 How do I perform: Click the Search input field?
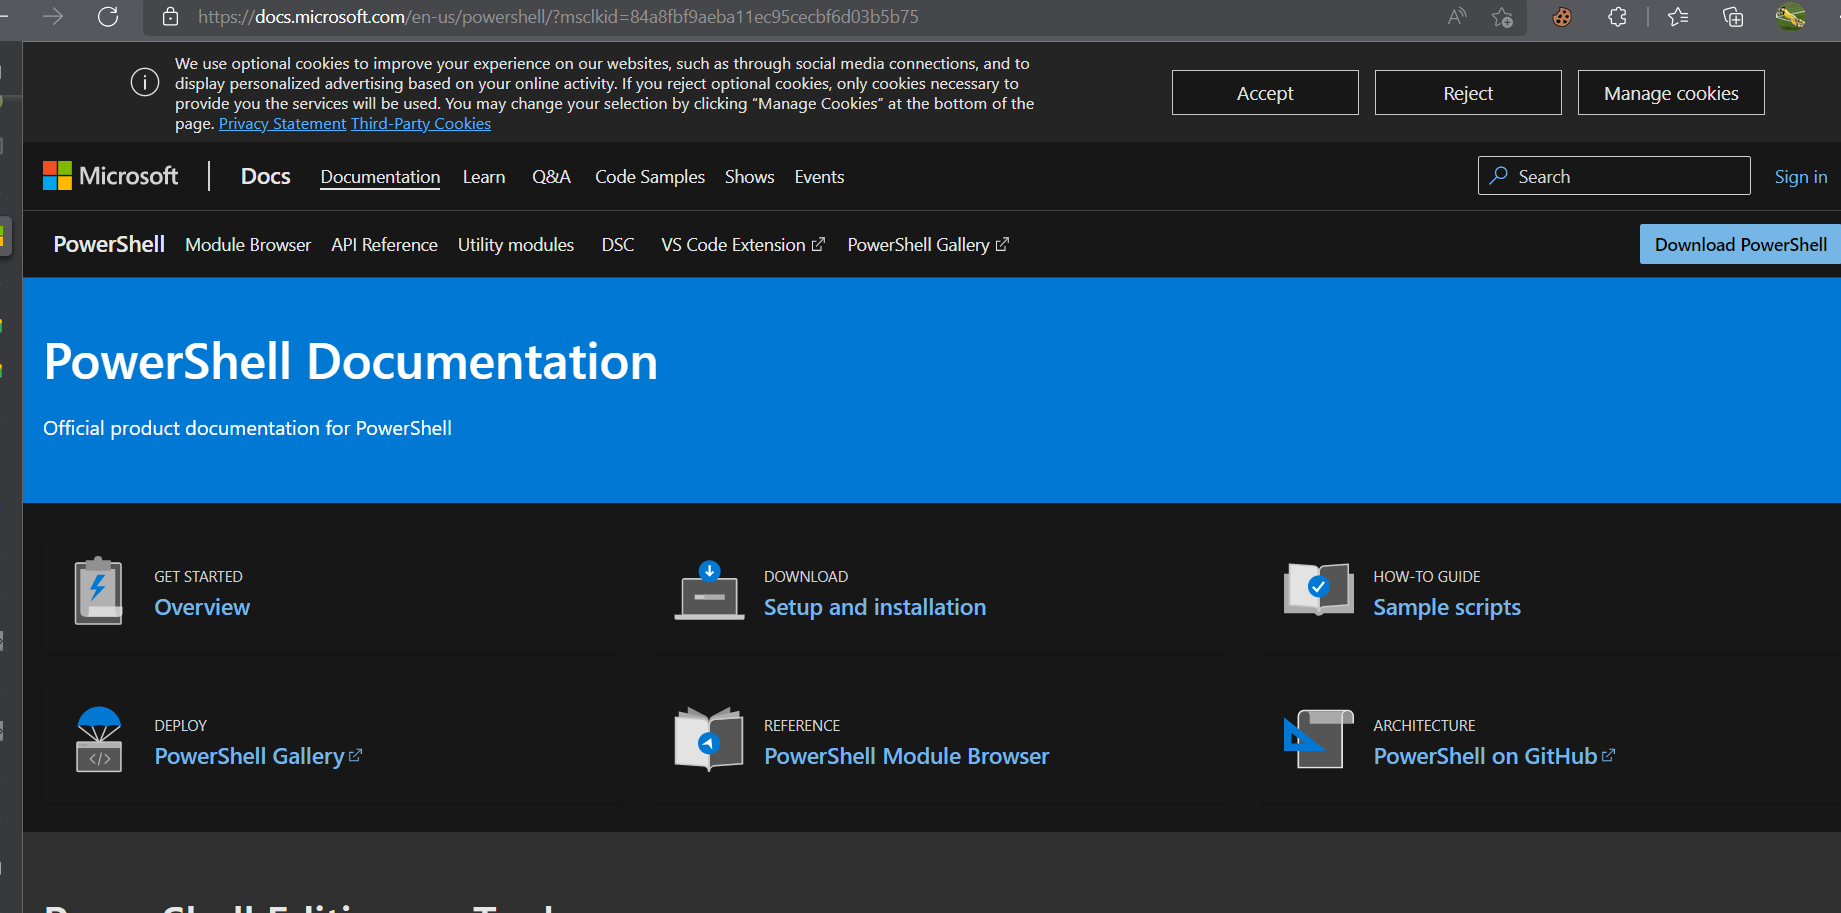click(x=1614, y=176)
